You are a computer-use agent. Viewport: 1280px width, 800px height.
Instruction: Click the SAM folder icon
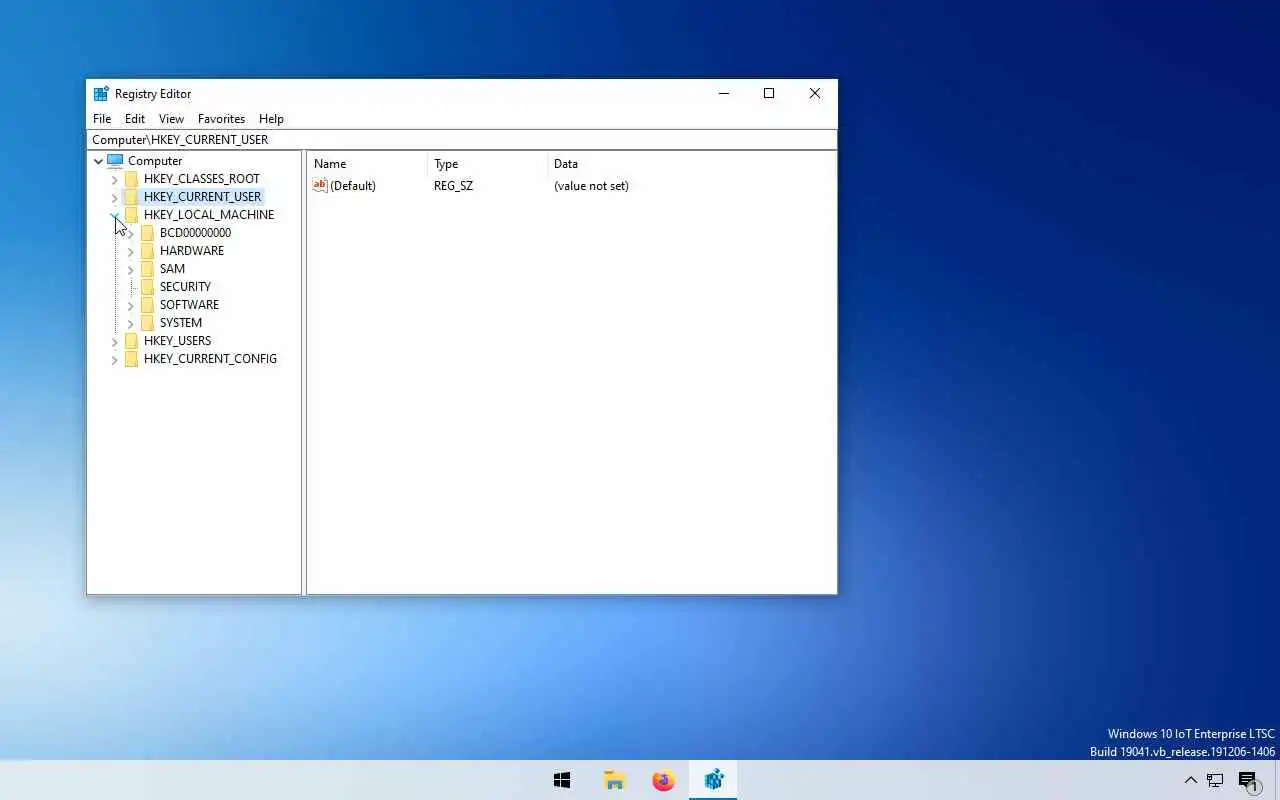click(x=147, y=269)
